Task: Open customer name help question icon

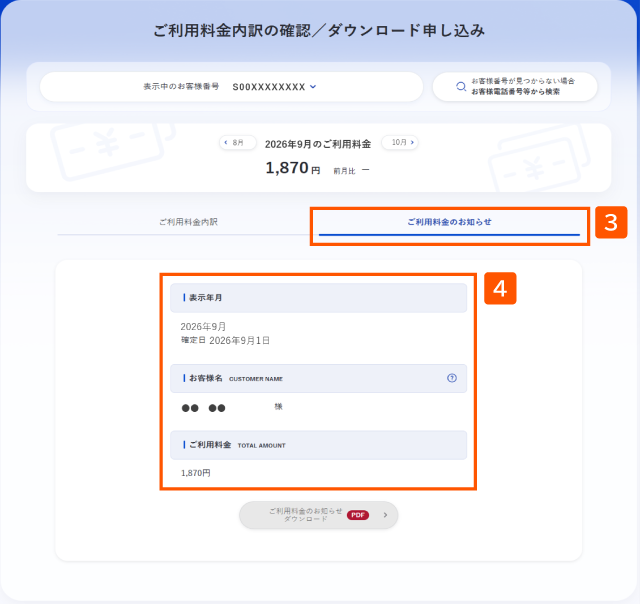Action: pyautogui.click(x=451, y=378)
